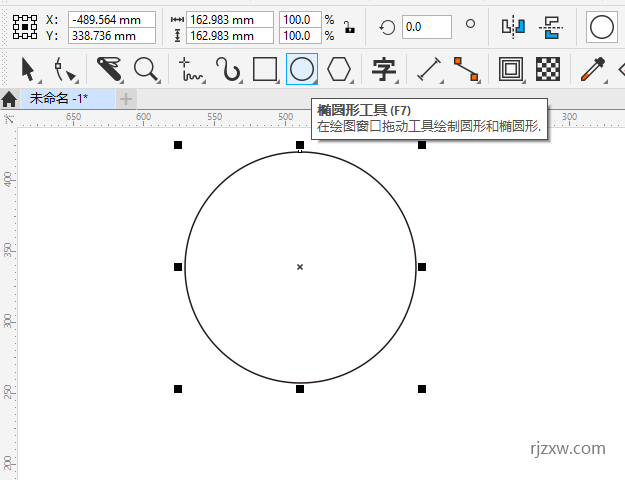Switch to the 未命名 -1 document tab
The width and height of the screenshot is (625, 480).
click(58, 98)
